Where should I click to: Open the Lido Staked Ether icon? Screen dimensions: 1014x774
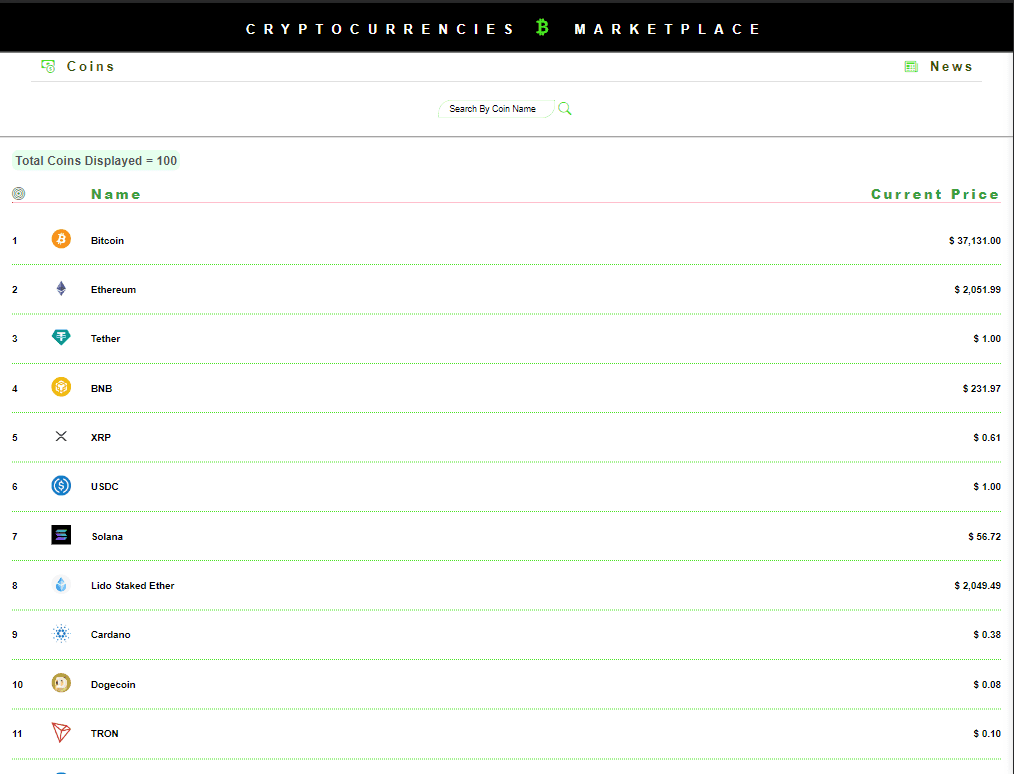[x=61, y=584]
